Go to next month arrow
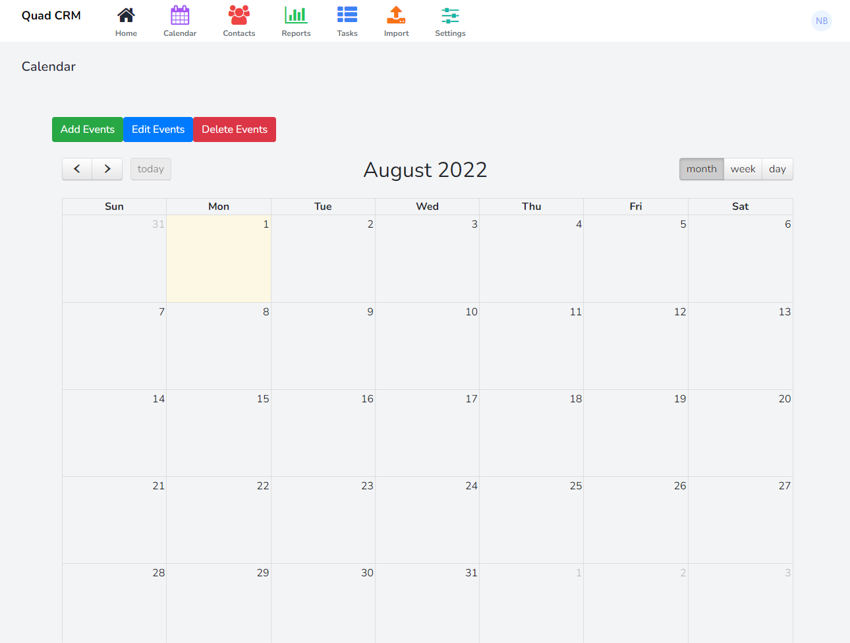Image resolution: width=850 pixels, height=643 pixels. 107,169
